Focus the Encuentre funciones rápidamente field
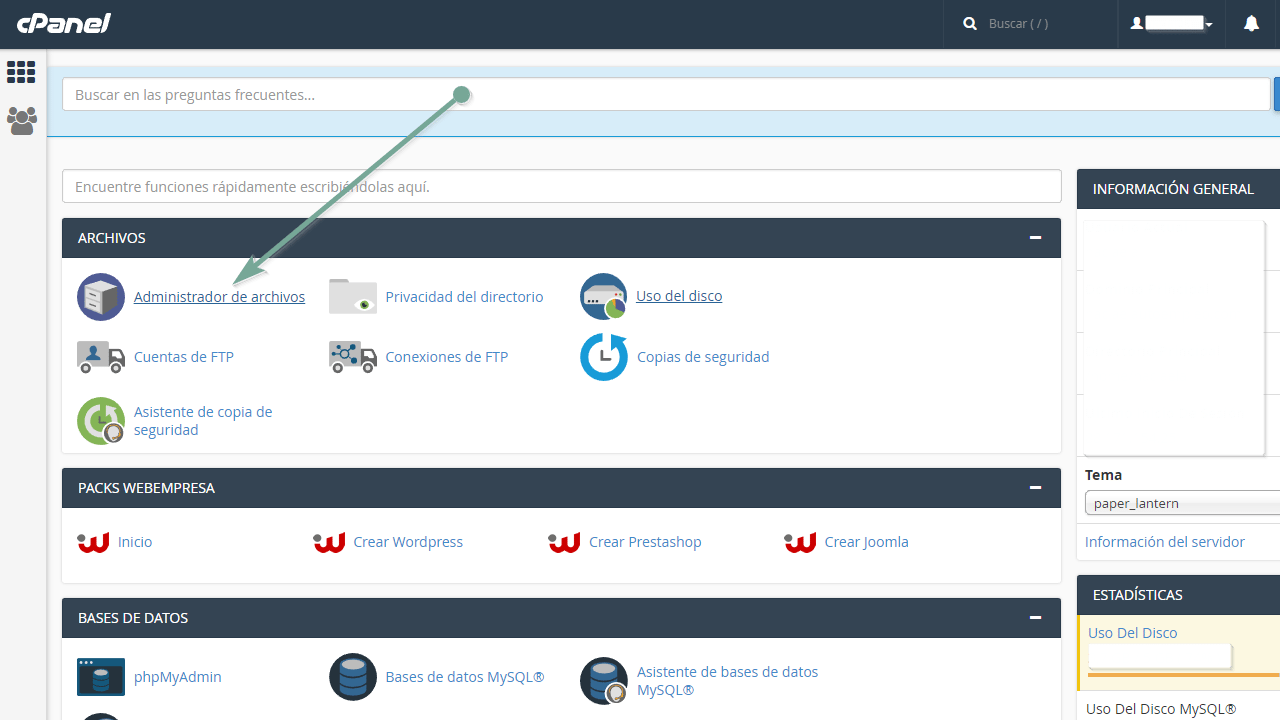This screenshot has height=720, width=1280. (x=561, y=186)
